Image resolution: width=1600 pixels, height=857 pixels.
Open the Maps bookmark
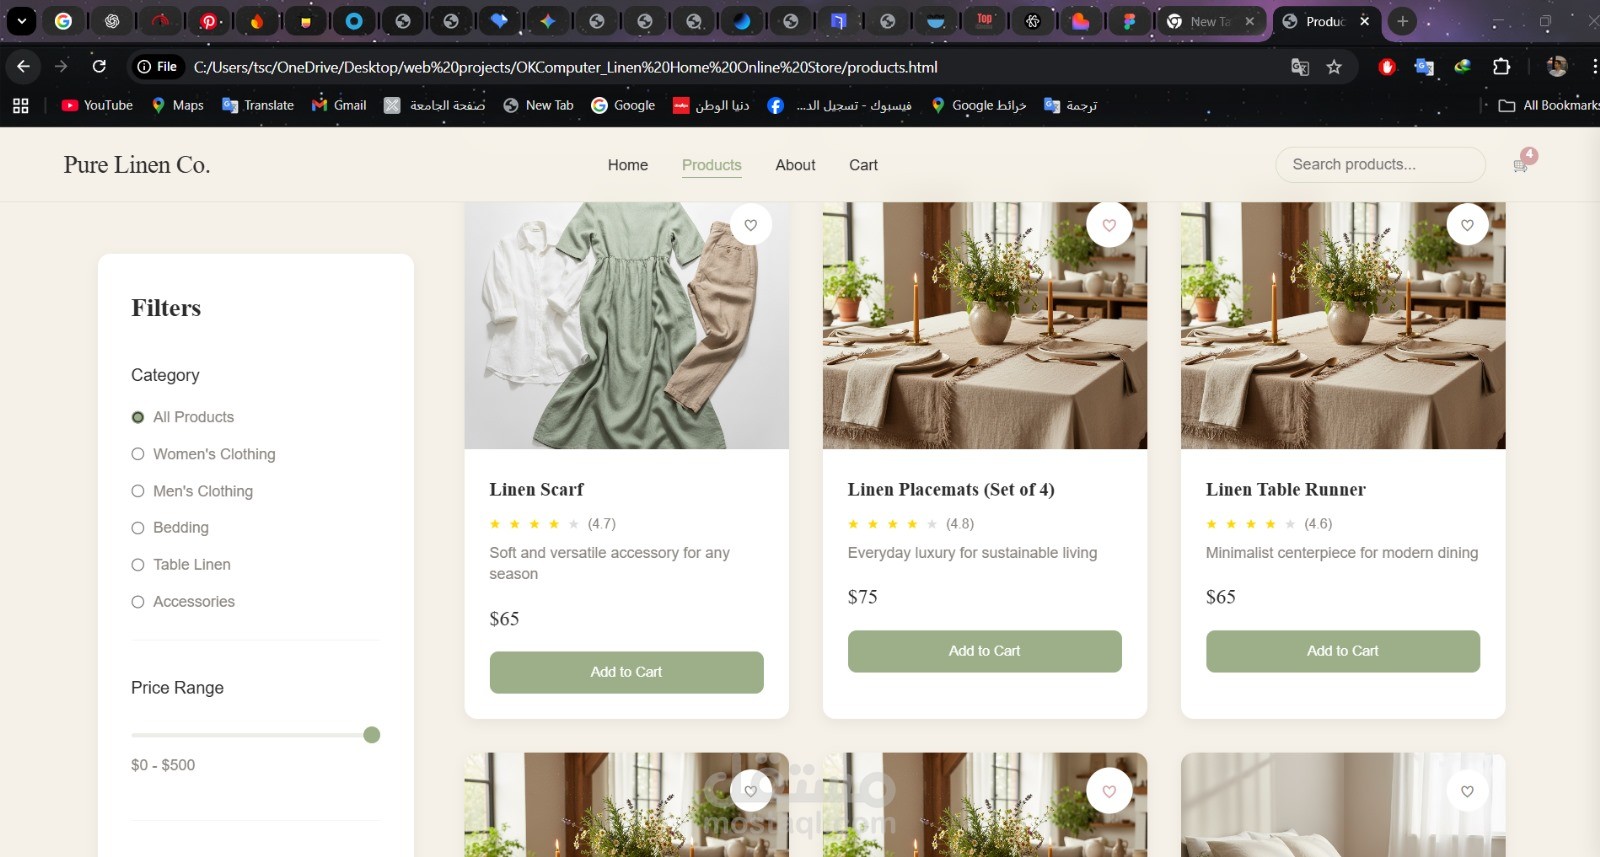click(x=177, y=105)
